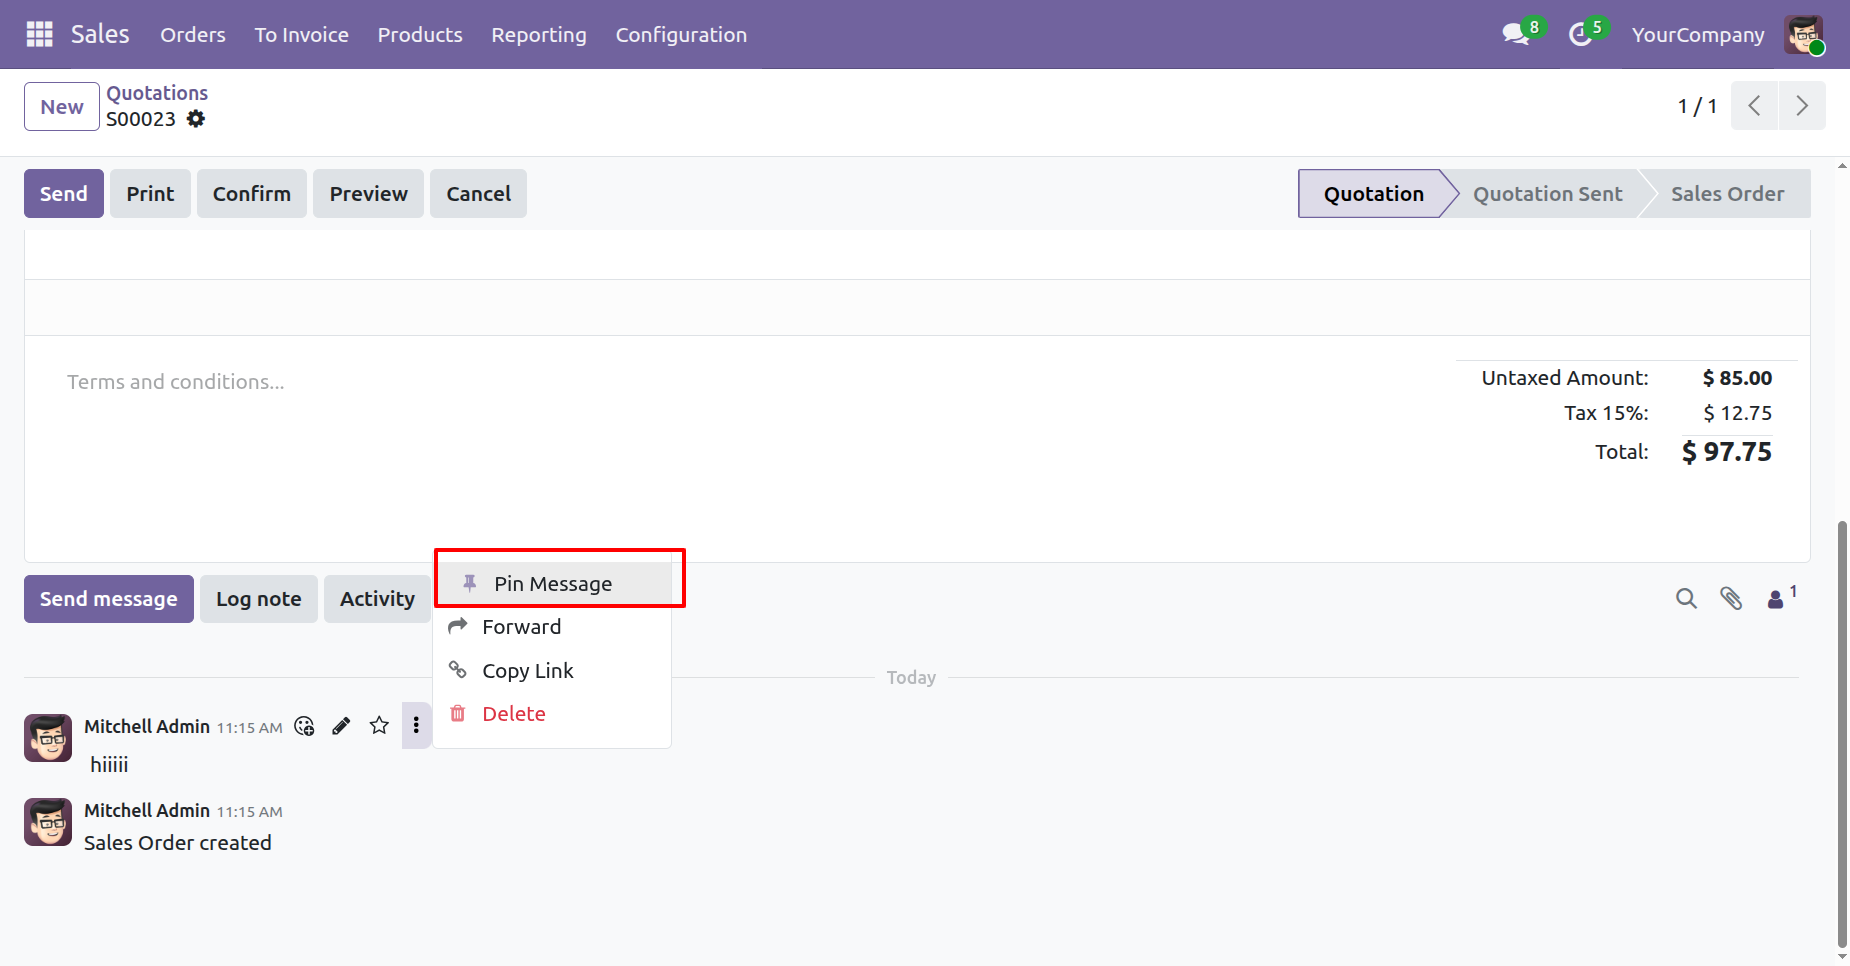The height and width of the screenshot is (966, 1850).
Task: Click the Send message button
Action: coord(109,599)
